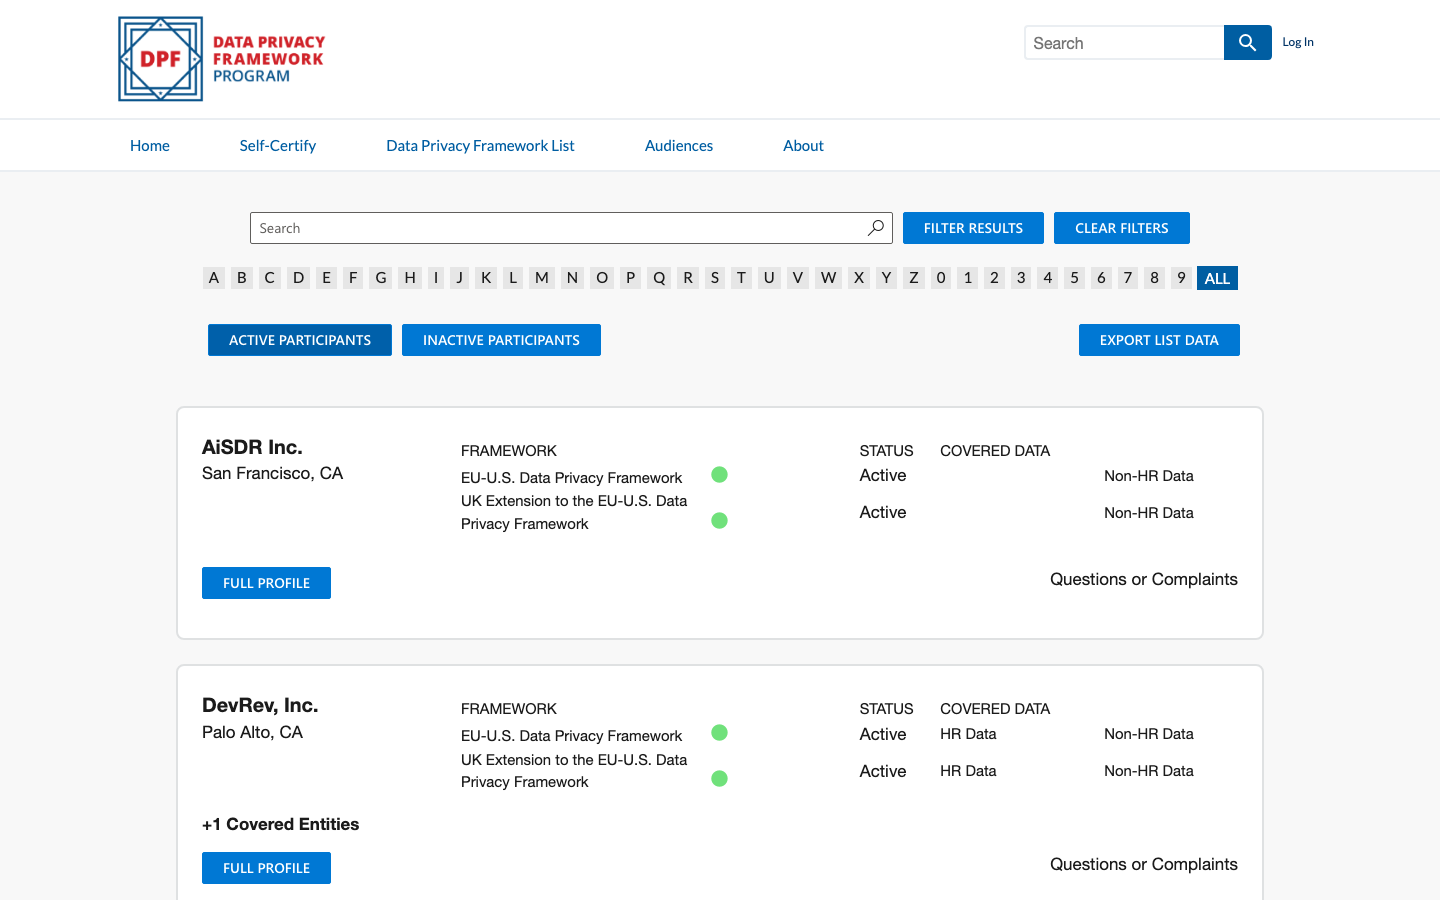The image size is (1440, 900).
Task: Focus the header Search input field
Action: click(1124, 42)
